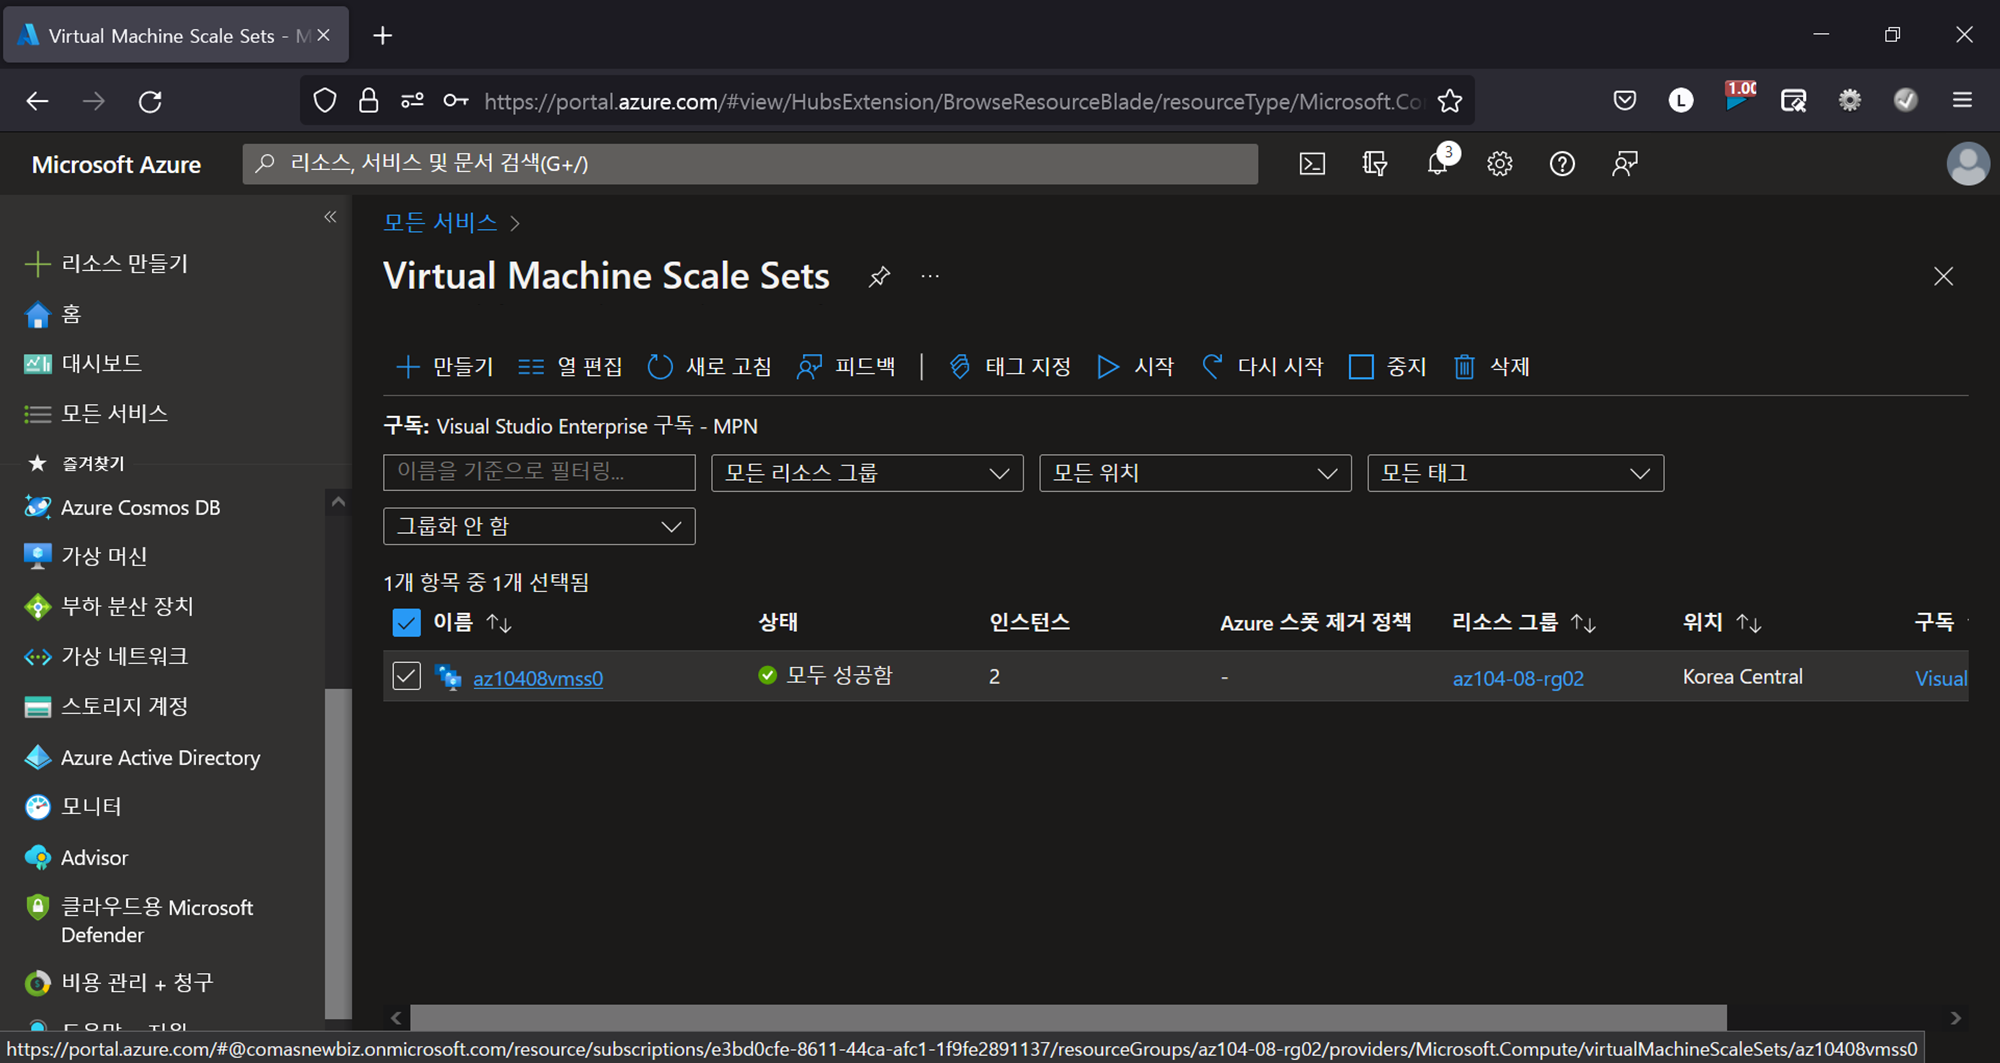2000x1063 pixels.
Task: Click 리소스 만들기 in sidebar
Action: (106, 264)
